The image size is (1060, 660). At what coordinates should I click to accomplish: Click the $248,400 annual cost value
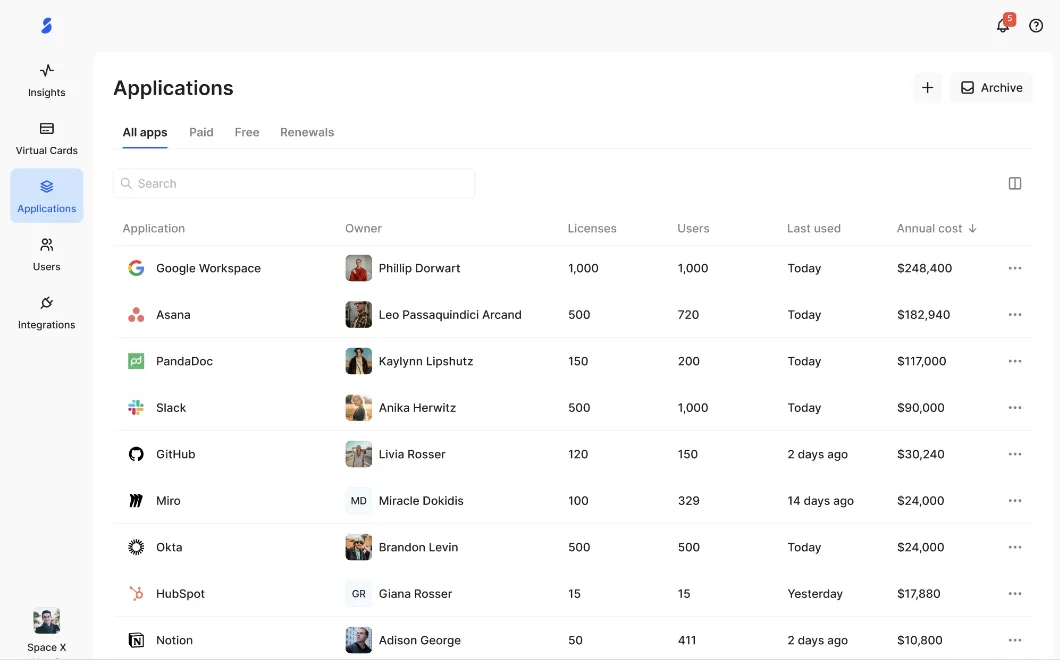pyautogui.click(x=924, y=268)
